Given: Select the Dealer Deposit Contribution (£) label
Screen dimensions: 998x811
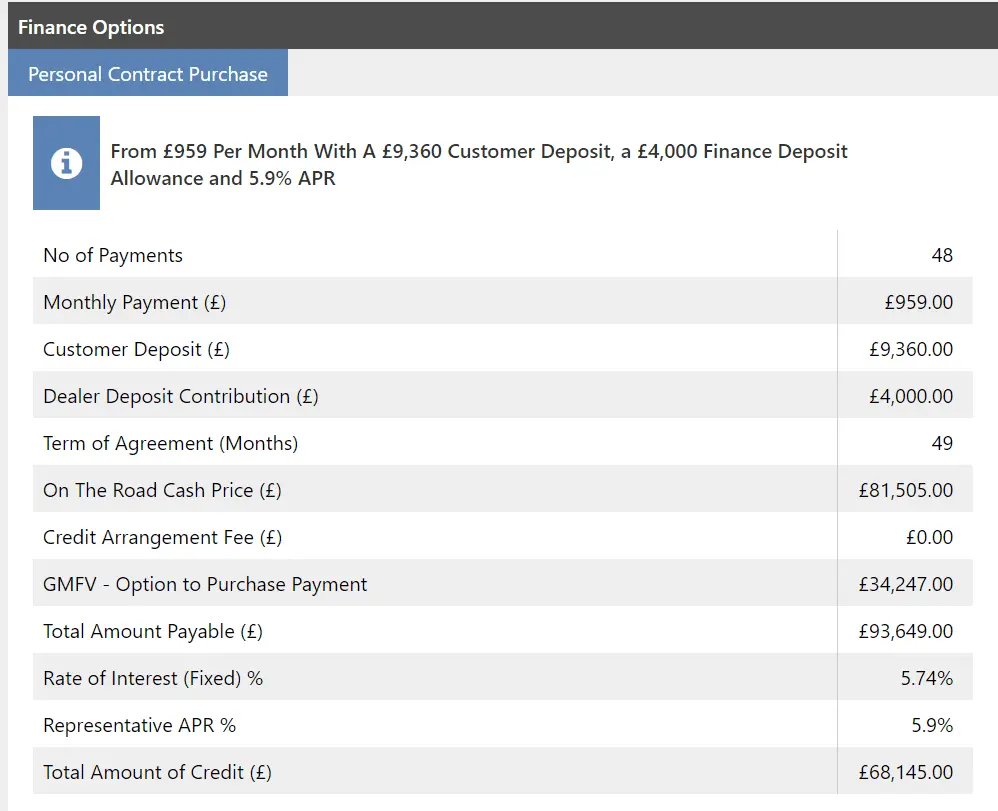Looking at the screenshot, I should point(180,396).
